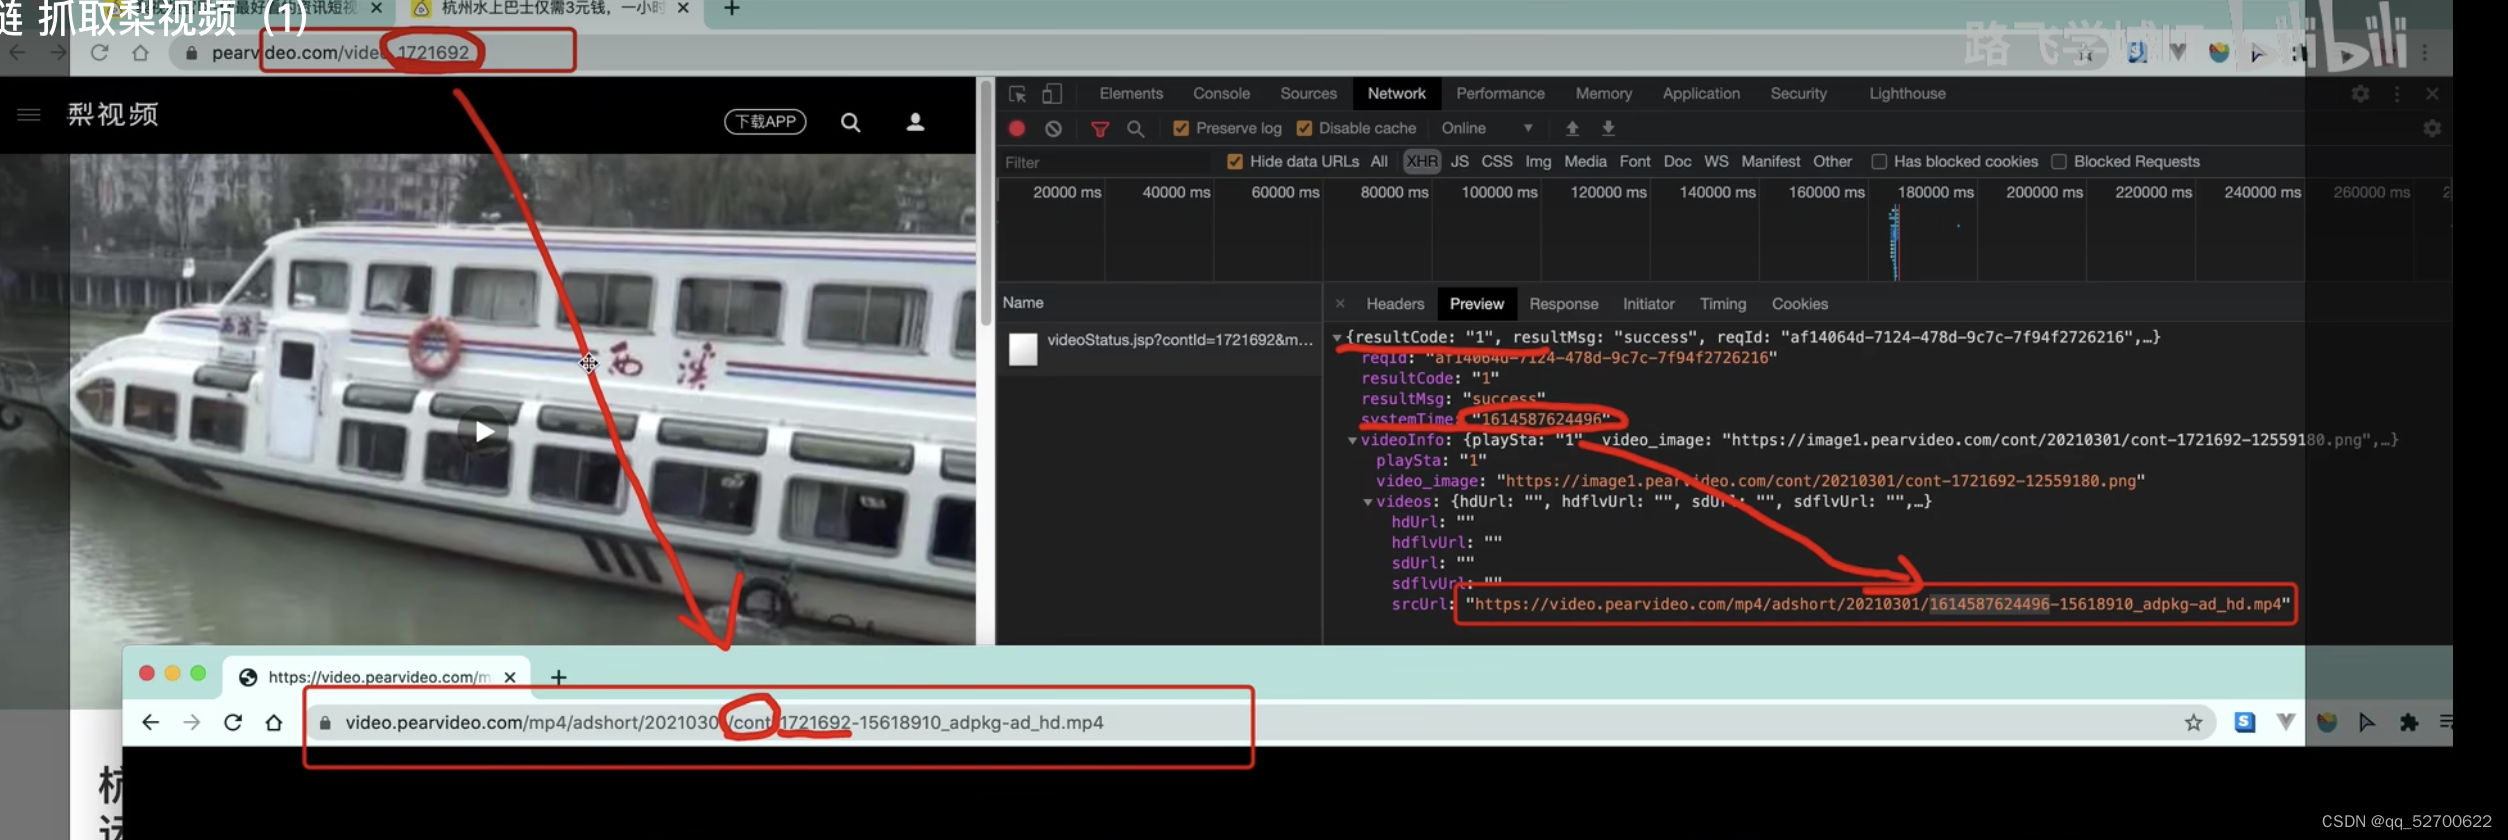Close the request details pane
2508x840 pixels.
1340,303
